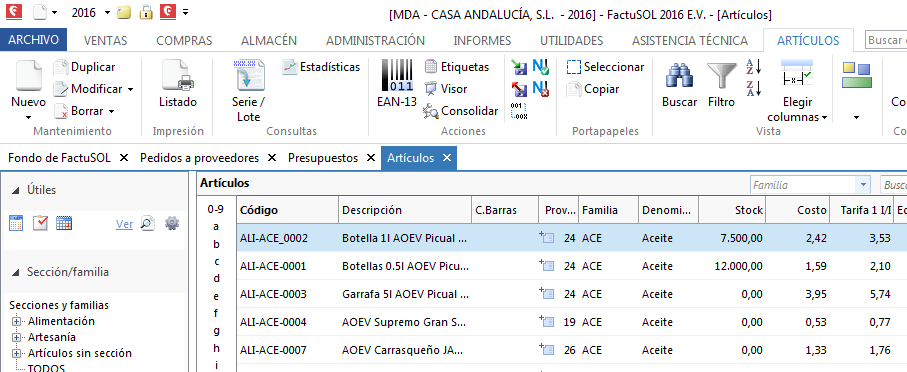
Task: Open the Familia combo box dropdown
Action: pyautogui.click(x=864, y=185)
